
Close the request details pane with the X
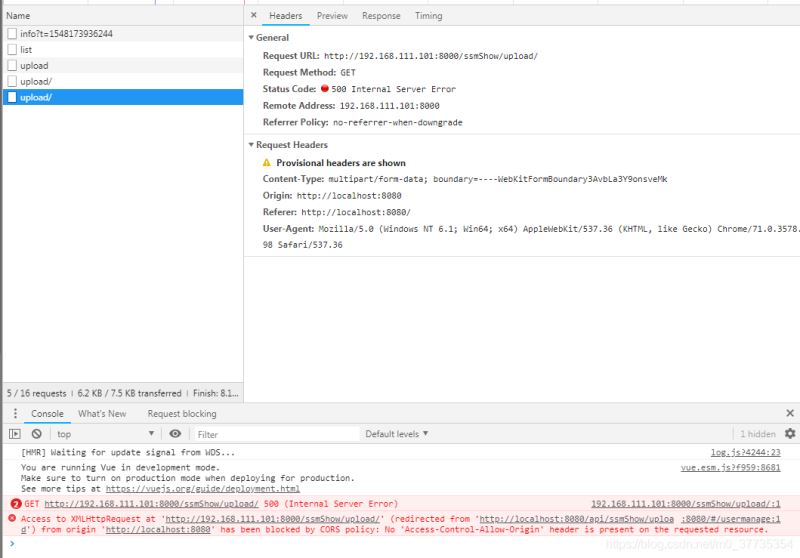[254, 15]
